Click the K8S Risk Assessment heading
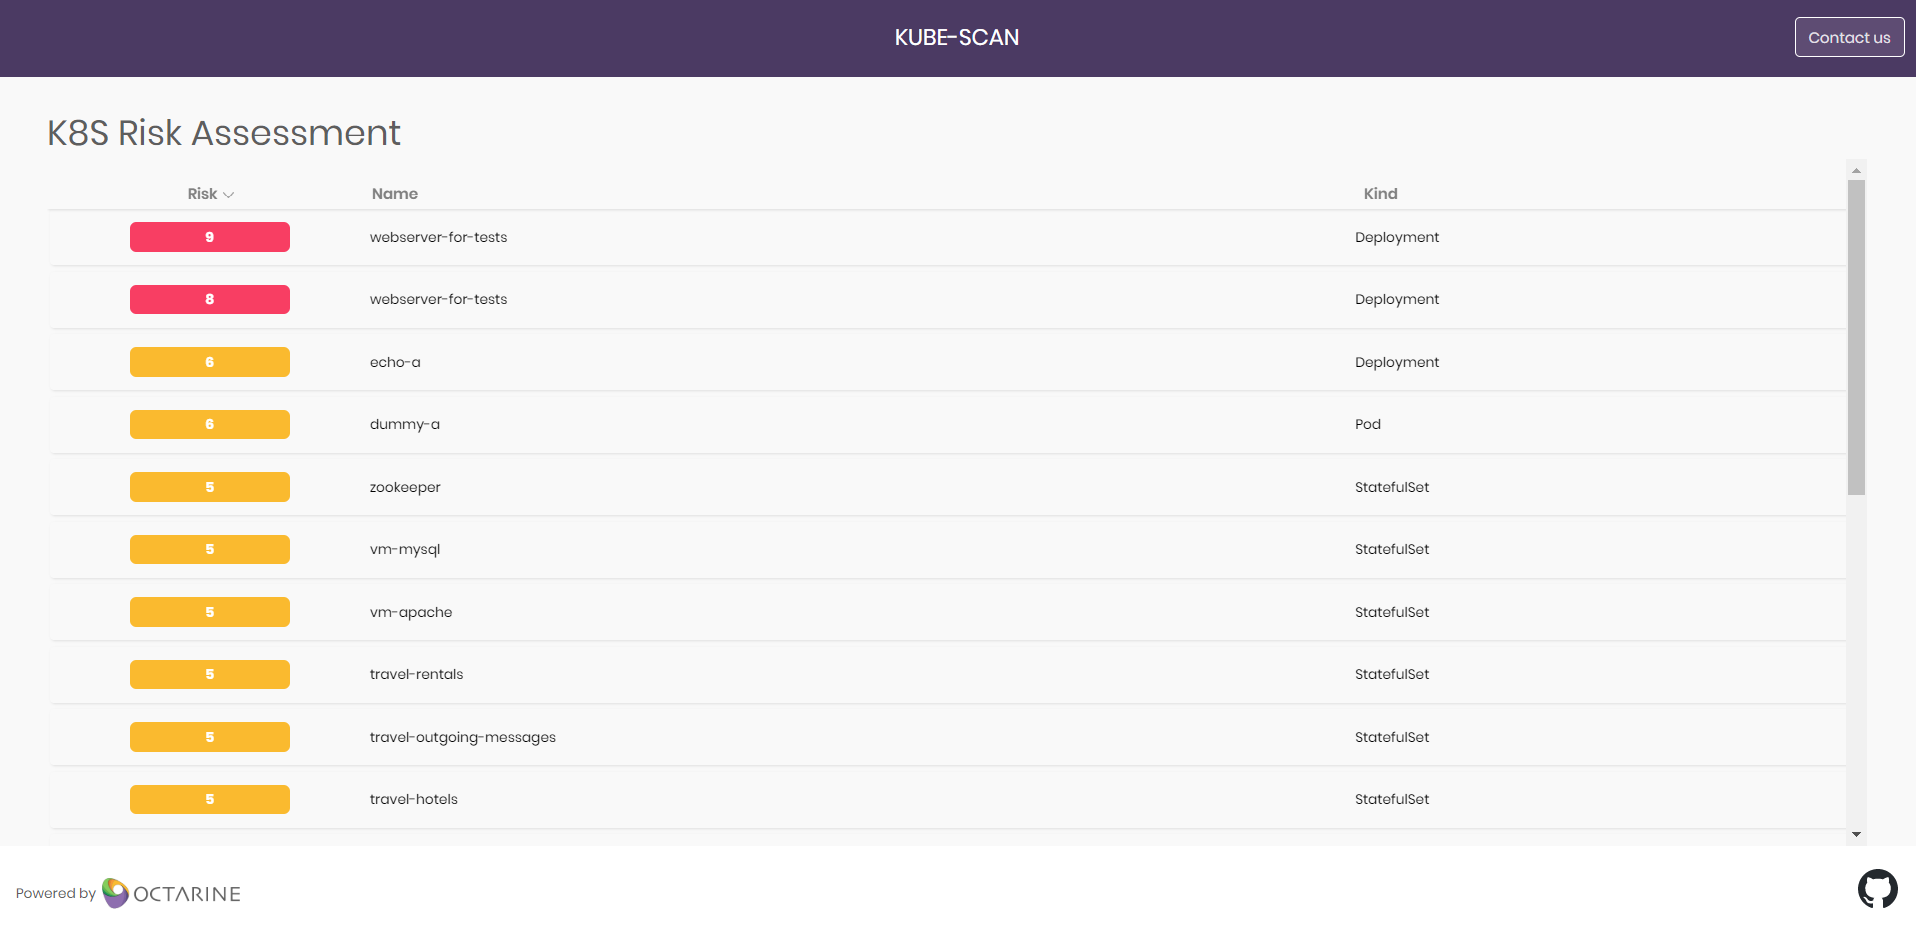 224,133
